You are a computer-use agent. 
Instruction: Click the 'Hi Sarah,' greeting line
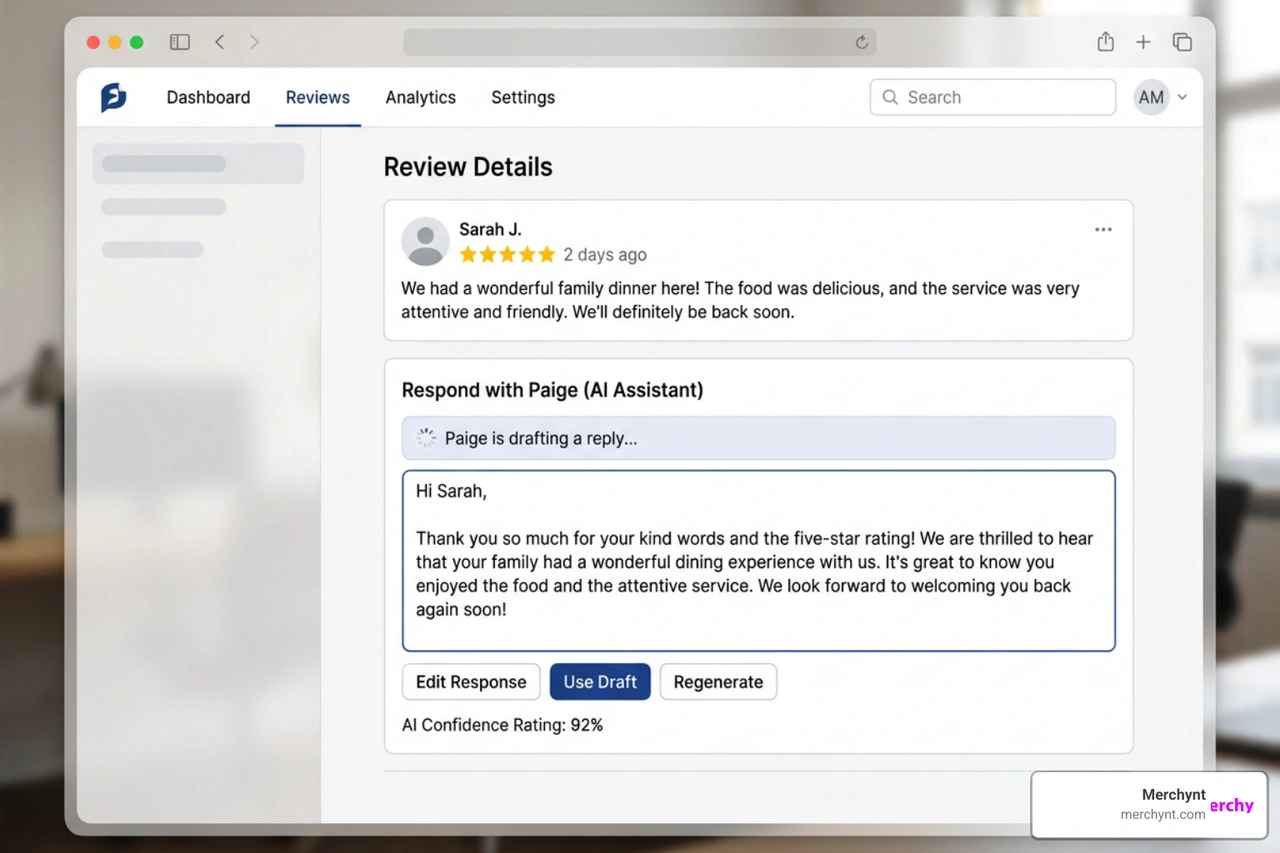coord(451,491)
